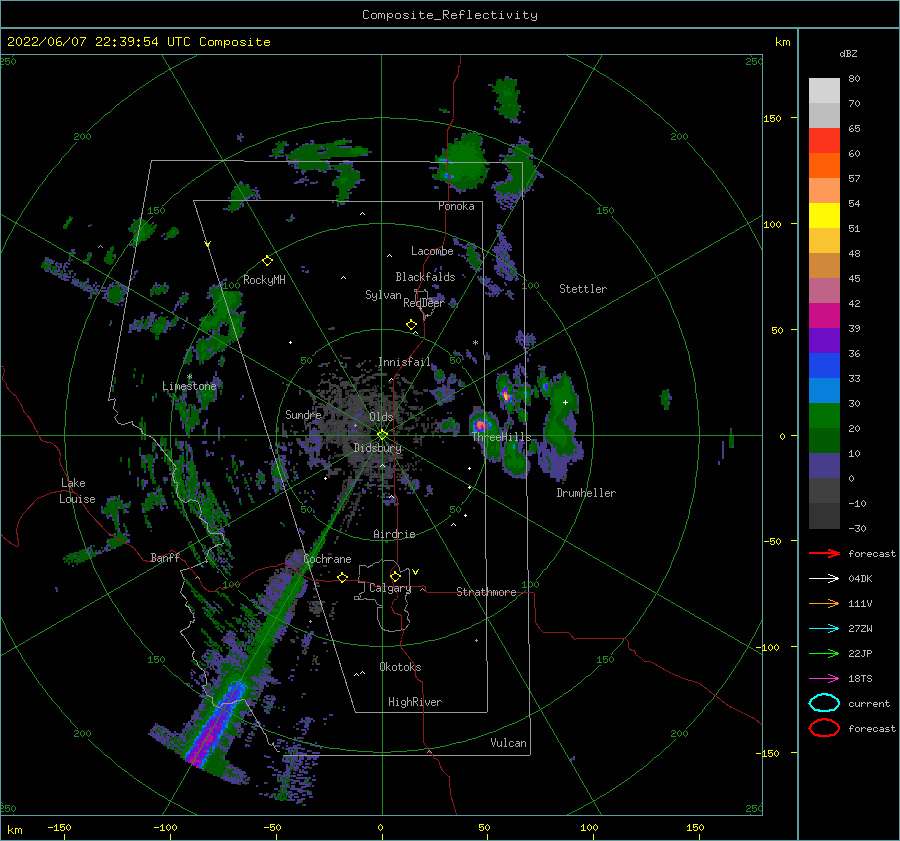Click the Lacombe city label

[432, 251]
